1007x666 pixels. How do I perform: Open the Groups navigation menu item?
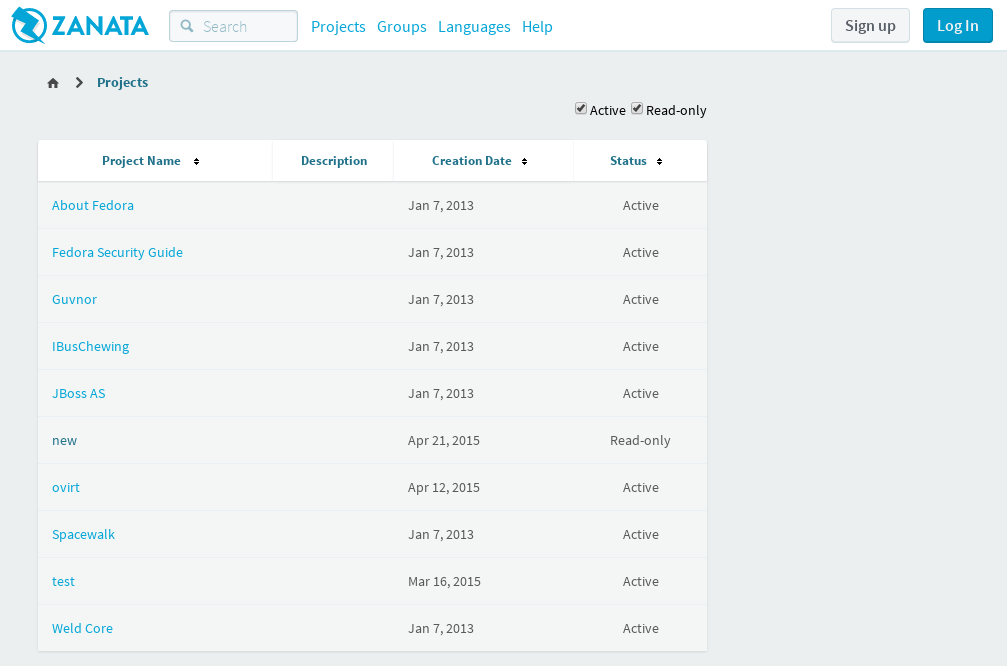coord(401,27)
